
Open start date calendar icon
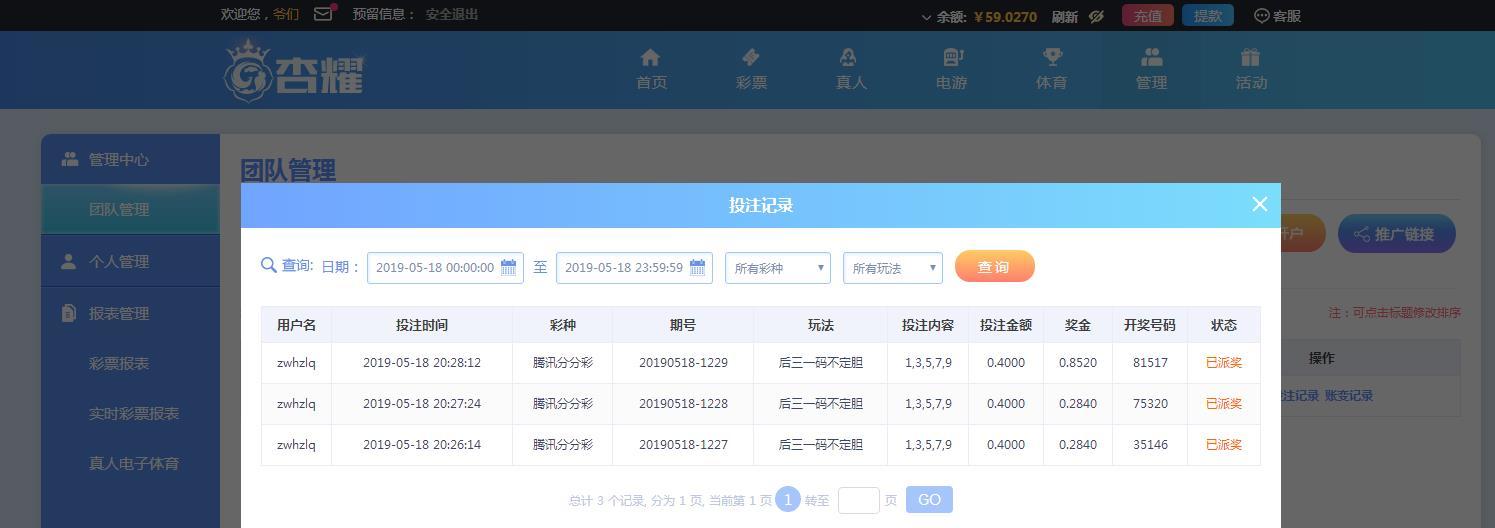pyautogui.click(x=508, y=267)
